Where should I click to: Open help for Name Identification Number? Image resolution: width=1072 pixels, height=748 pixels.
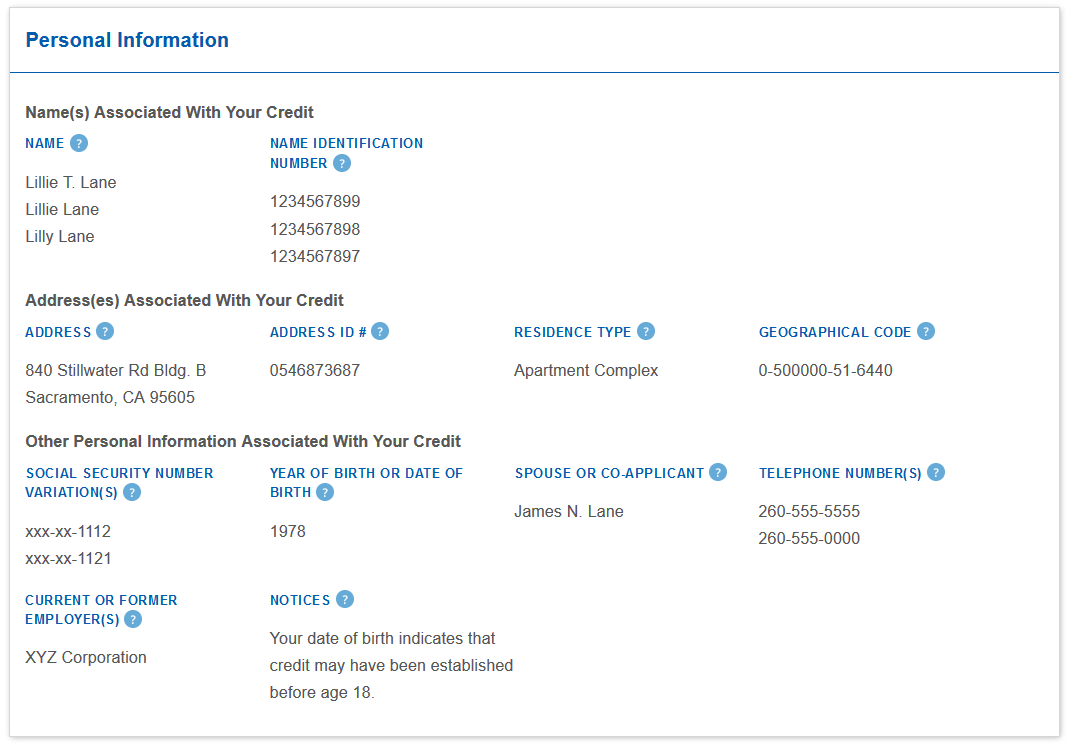coord(342,163)
